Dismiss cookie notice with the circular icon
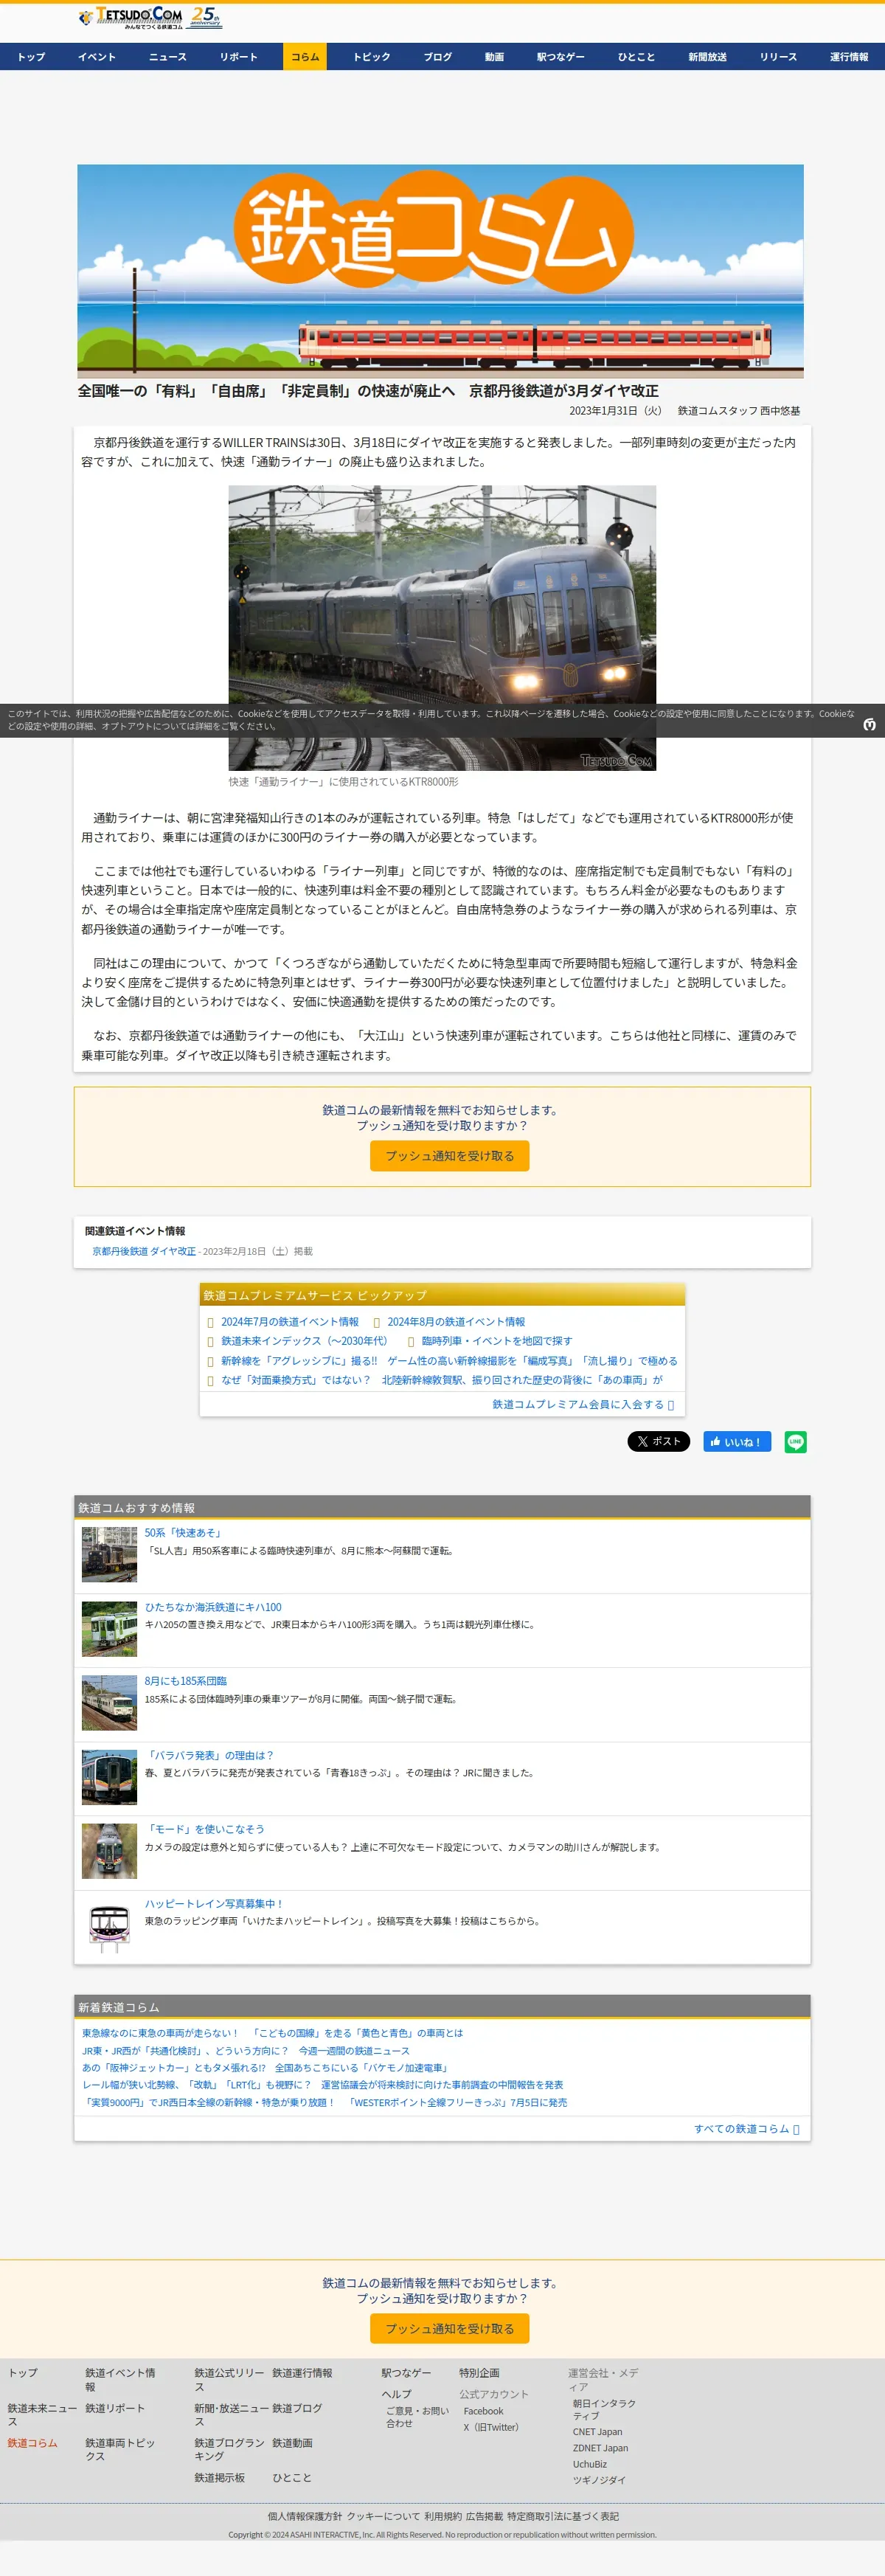The image size is (885, 2576). 869,724
